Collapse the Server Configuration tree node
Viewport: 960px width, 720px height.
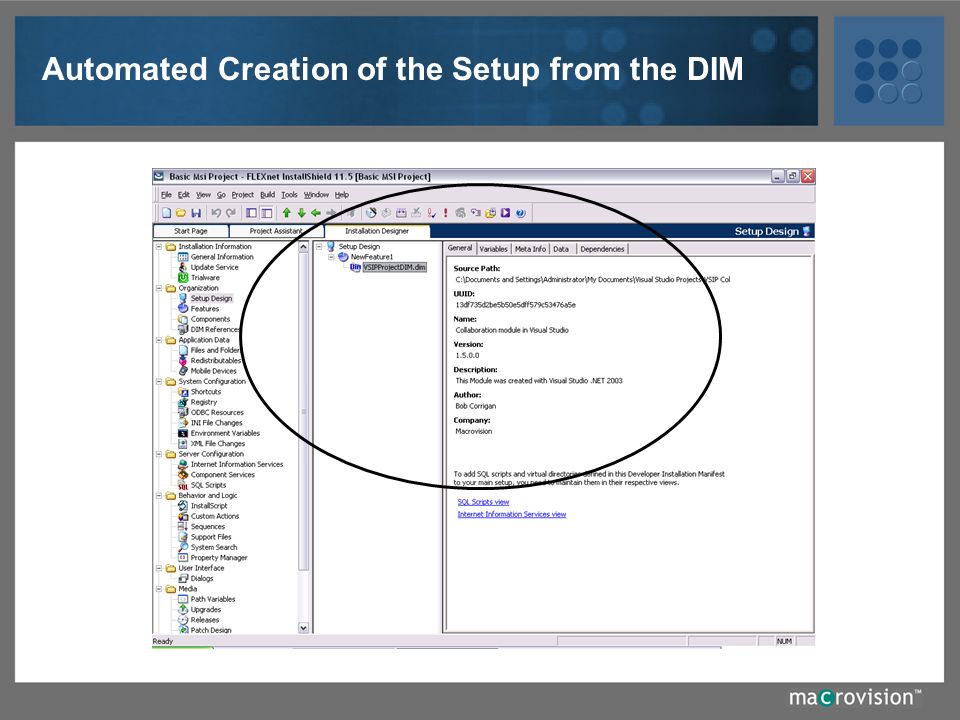(x=159, y=454)
